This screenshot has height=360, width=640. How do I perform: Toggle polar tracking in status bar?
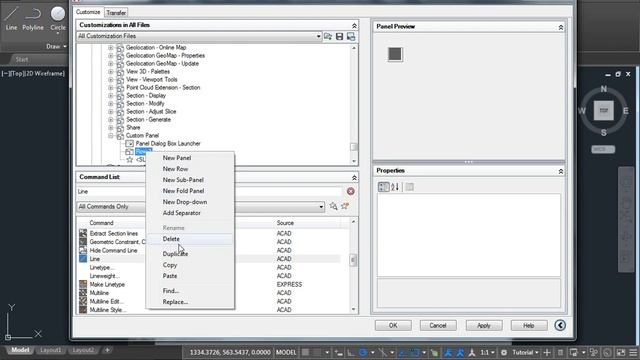[363, 352]
